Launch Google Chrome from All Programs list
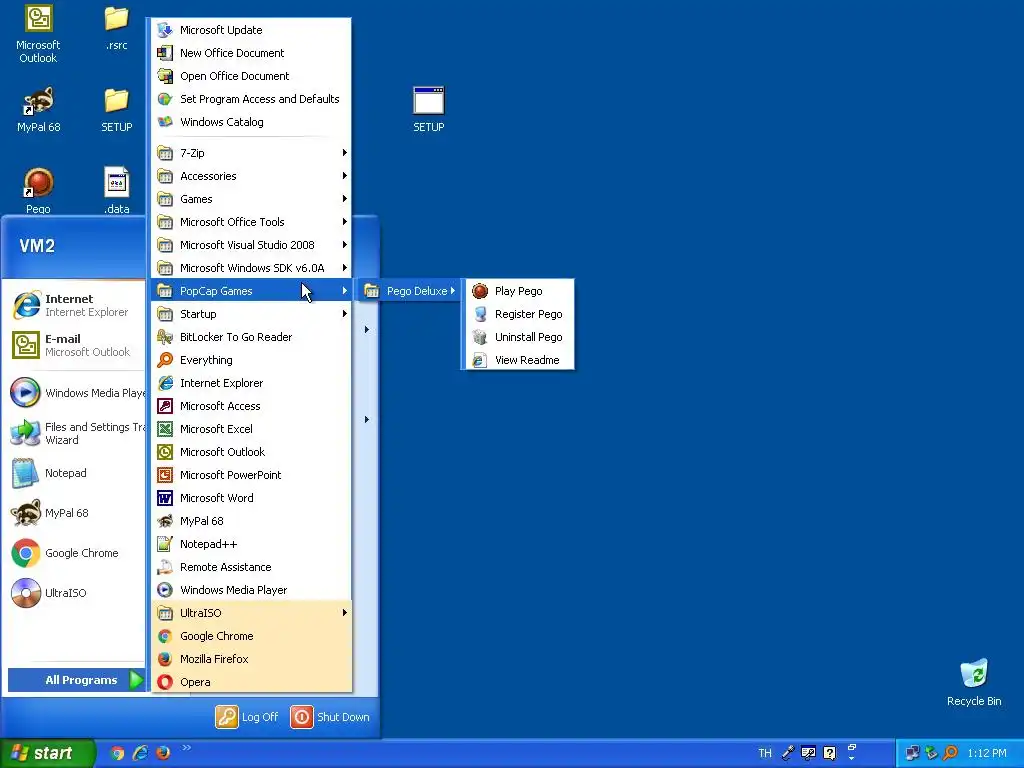 click(252, 636)
